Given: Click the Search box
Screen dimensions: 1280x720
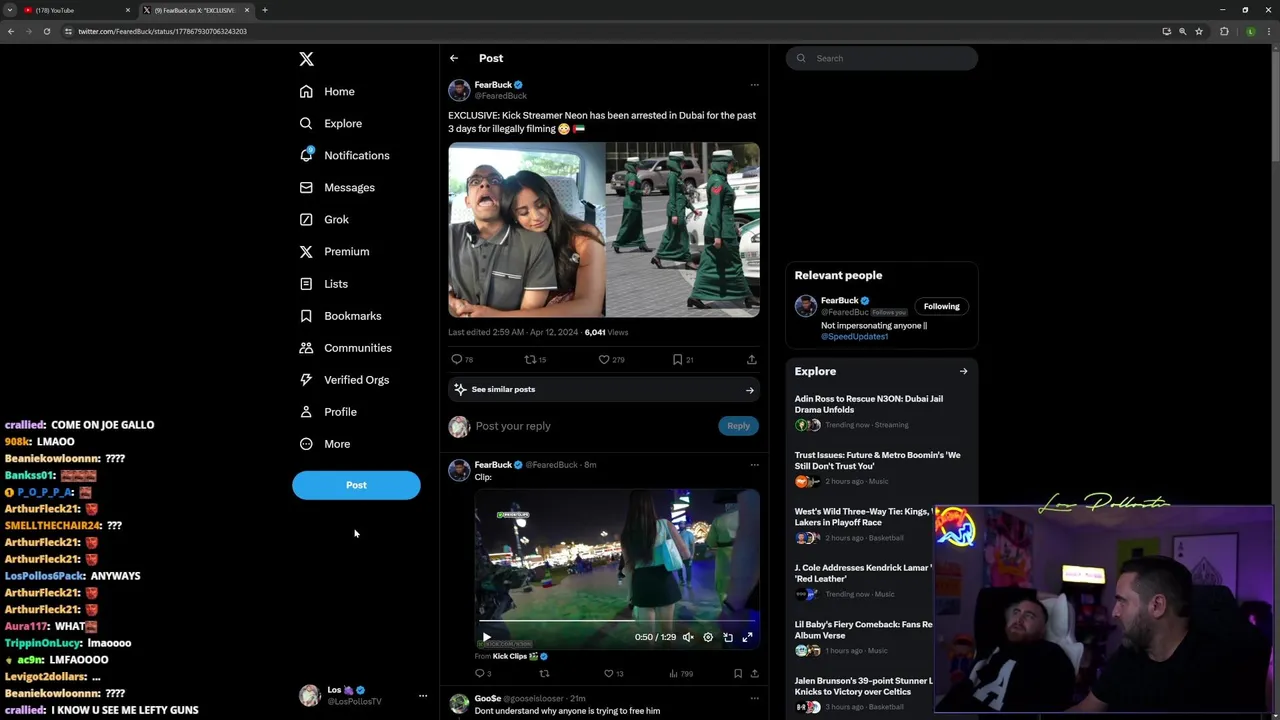Looking at the screenshot, I should [881, 58].
